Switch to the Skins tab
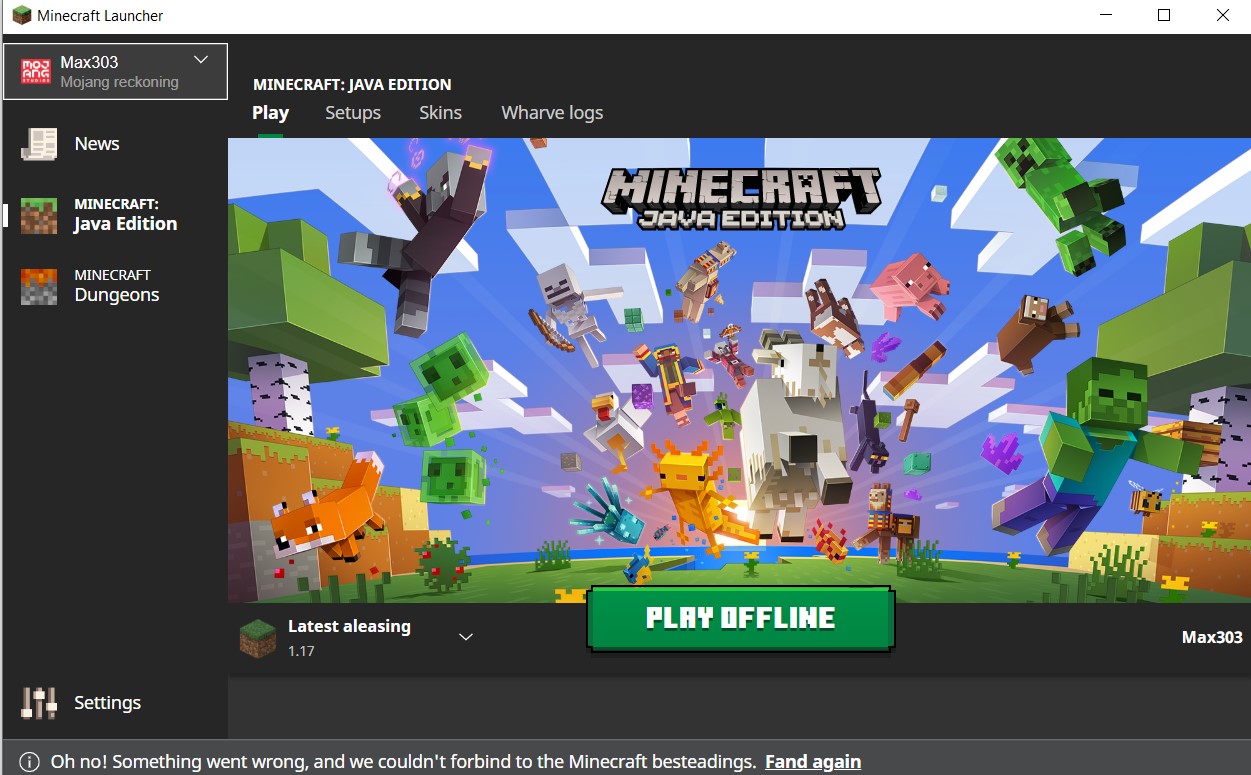The height and width of the screenshot is (775, 1251). pos(440,113)
